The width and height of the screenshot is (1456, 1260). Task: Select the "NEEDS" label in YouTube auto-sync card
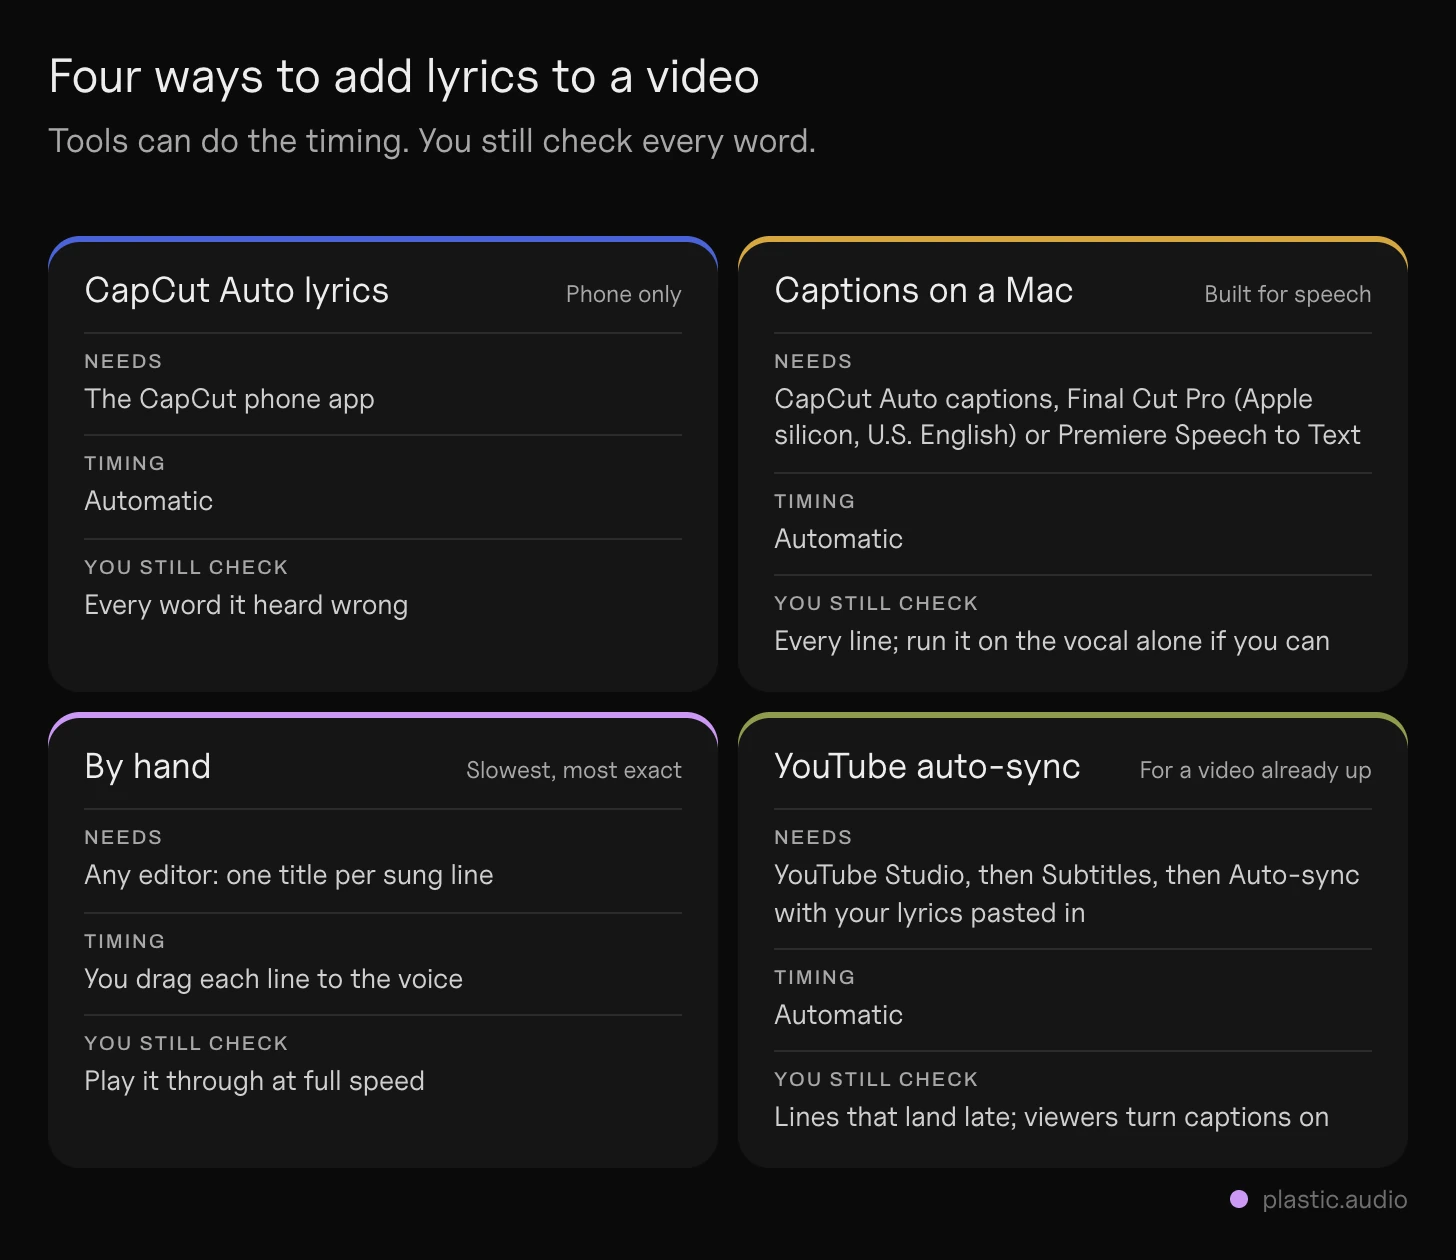813,837
